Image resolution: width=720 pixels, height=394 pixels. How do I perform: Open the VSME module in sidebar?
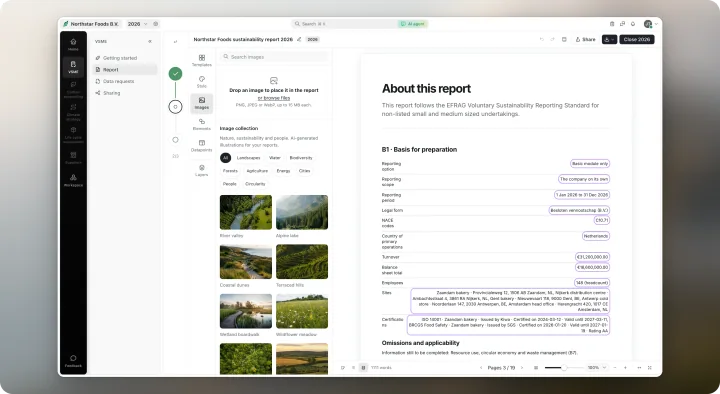(x=73, y=67)
